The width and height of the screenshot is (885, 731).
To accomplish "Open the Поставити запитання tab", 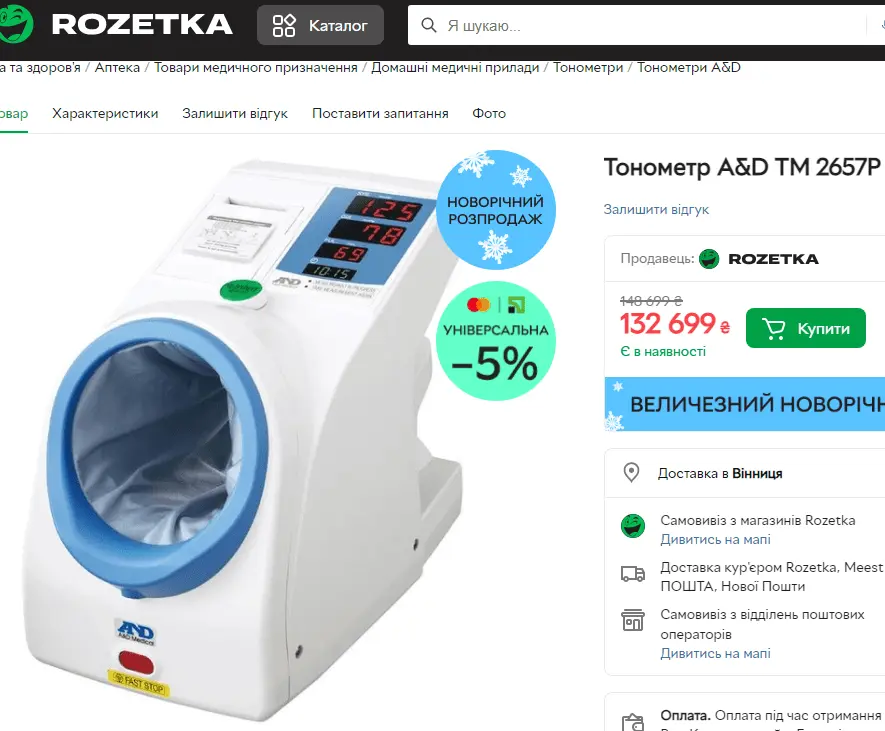I will coord(380,113).
